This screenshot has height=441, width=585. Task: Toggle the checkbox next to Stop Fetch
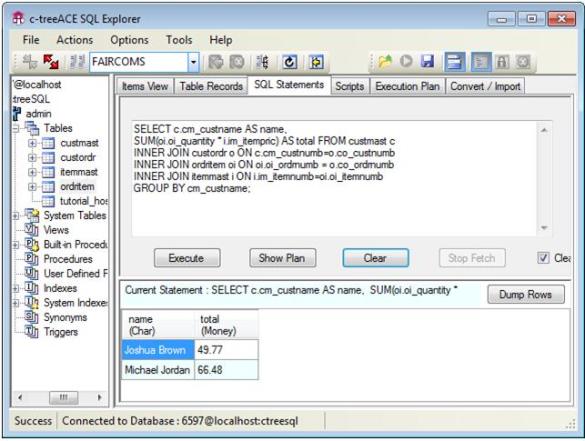click(x=543, y=258)
